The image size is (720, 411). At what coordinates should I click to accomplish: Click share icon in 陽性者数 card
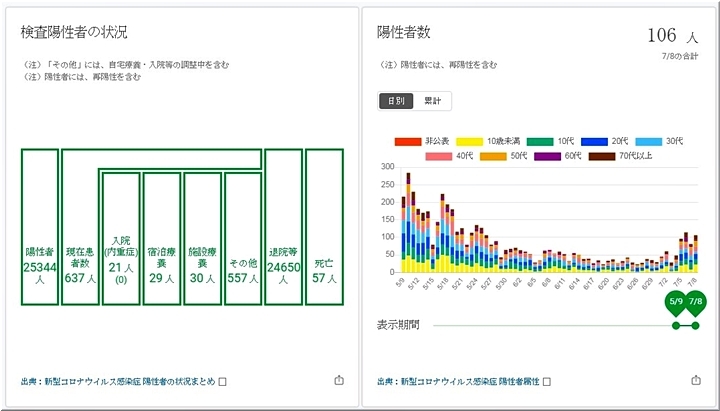tap(696, 381)
